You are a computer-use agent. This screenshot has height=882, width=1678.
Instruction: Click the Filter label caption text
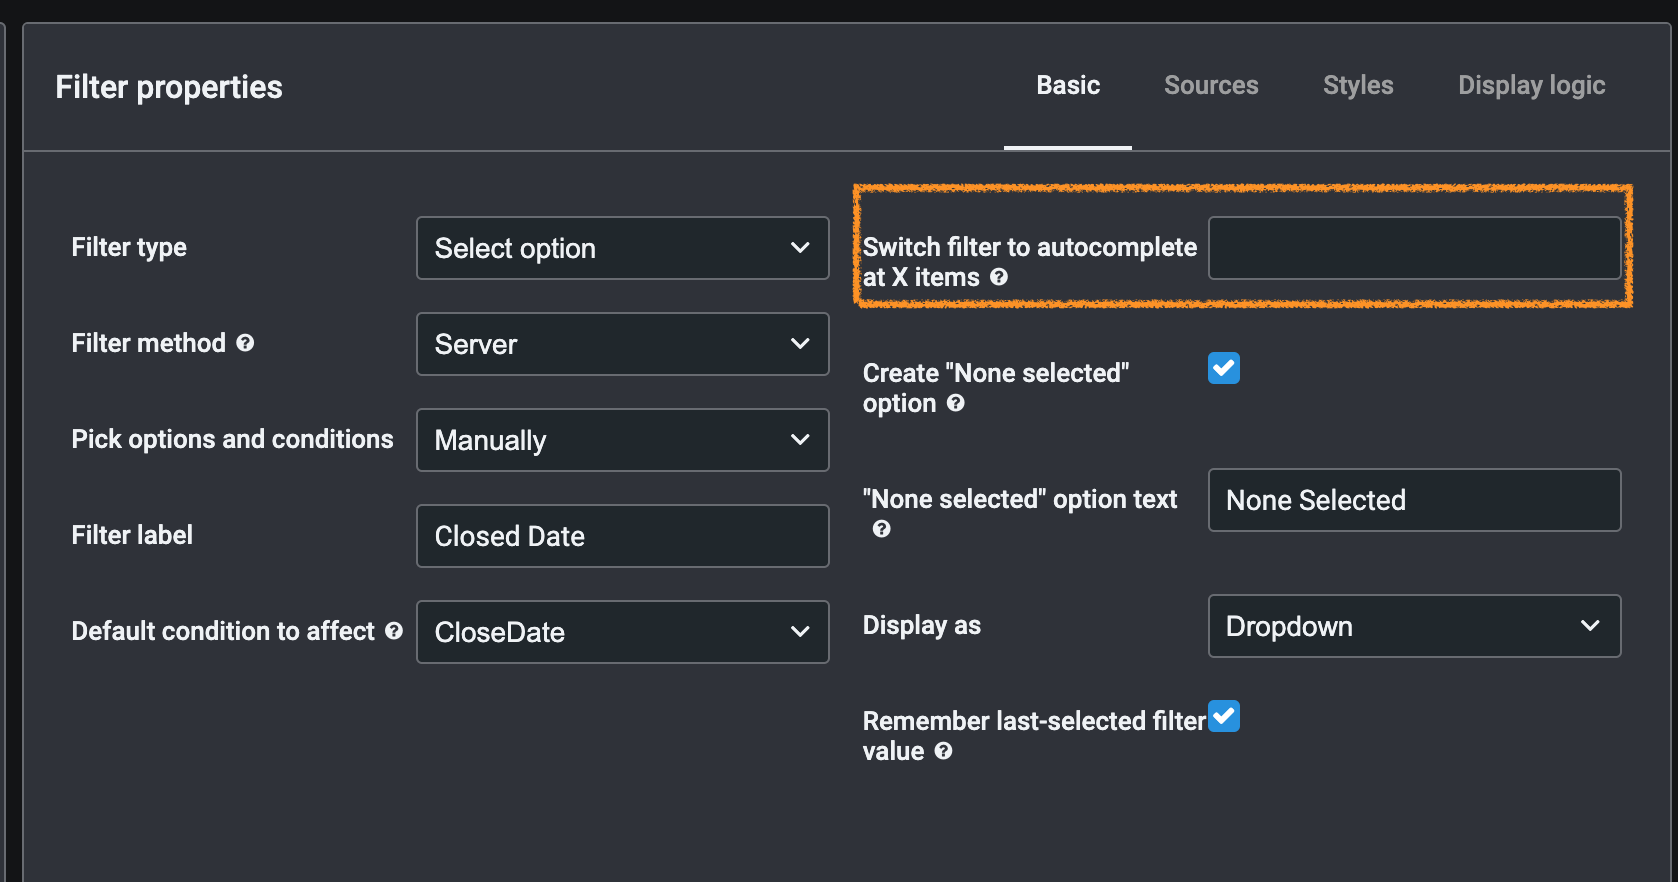coord(132,535)
